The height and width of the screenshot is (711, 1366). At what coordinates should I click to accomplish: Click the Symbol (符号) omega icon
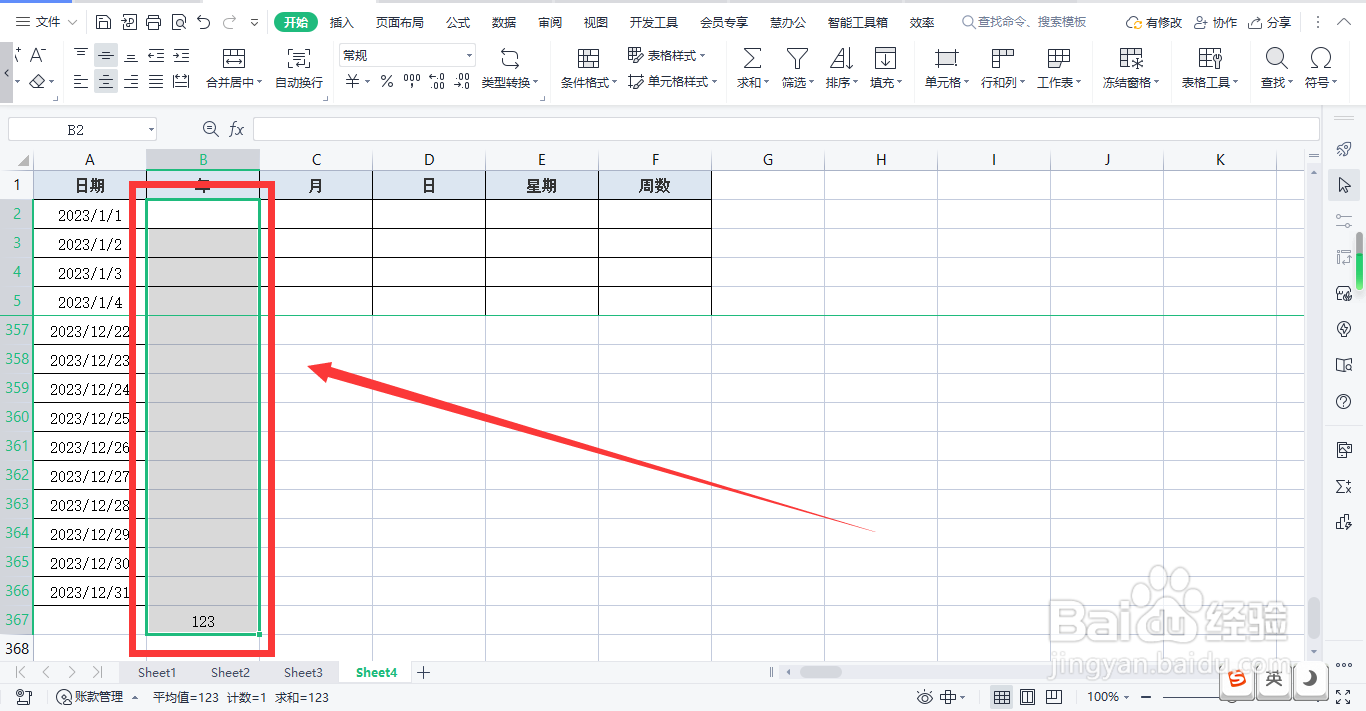(x=1321, y=58)
